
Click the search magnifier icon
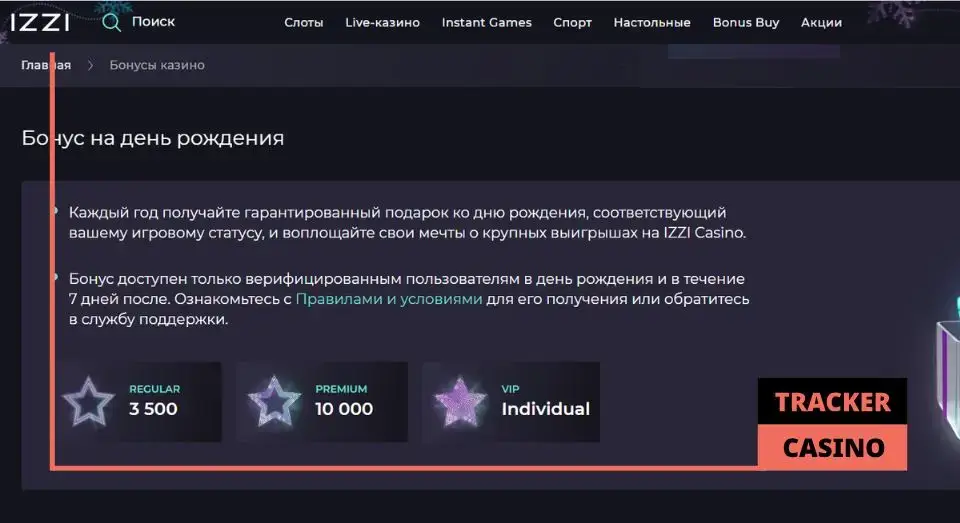click(111, 23)
